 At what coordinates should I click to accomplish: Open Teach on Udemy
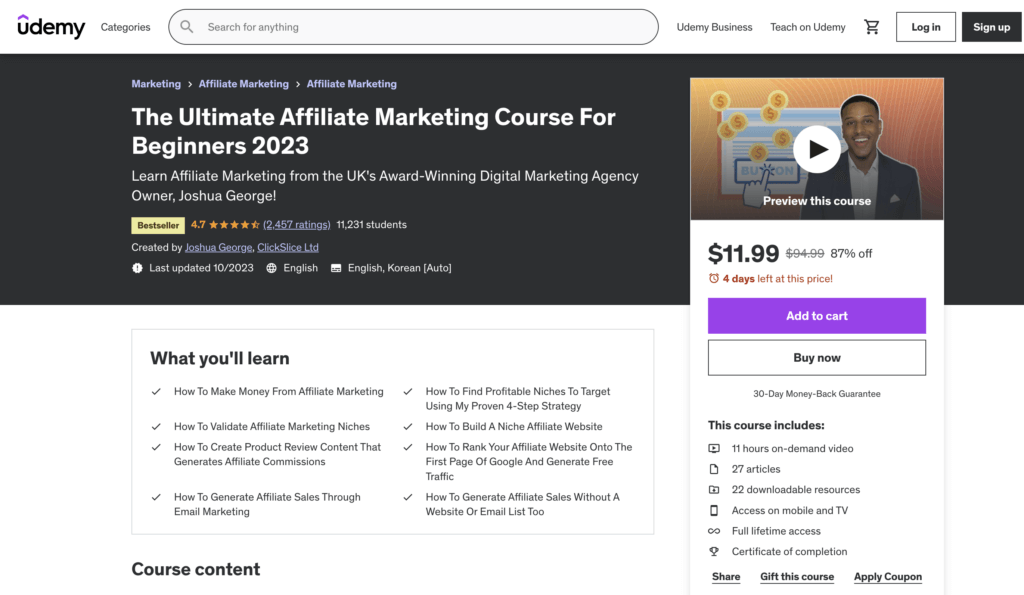[807, 27]
